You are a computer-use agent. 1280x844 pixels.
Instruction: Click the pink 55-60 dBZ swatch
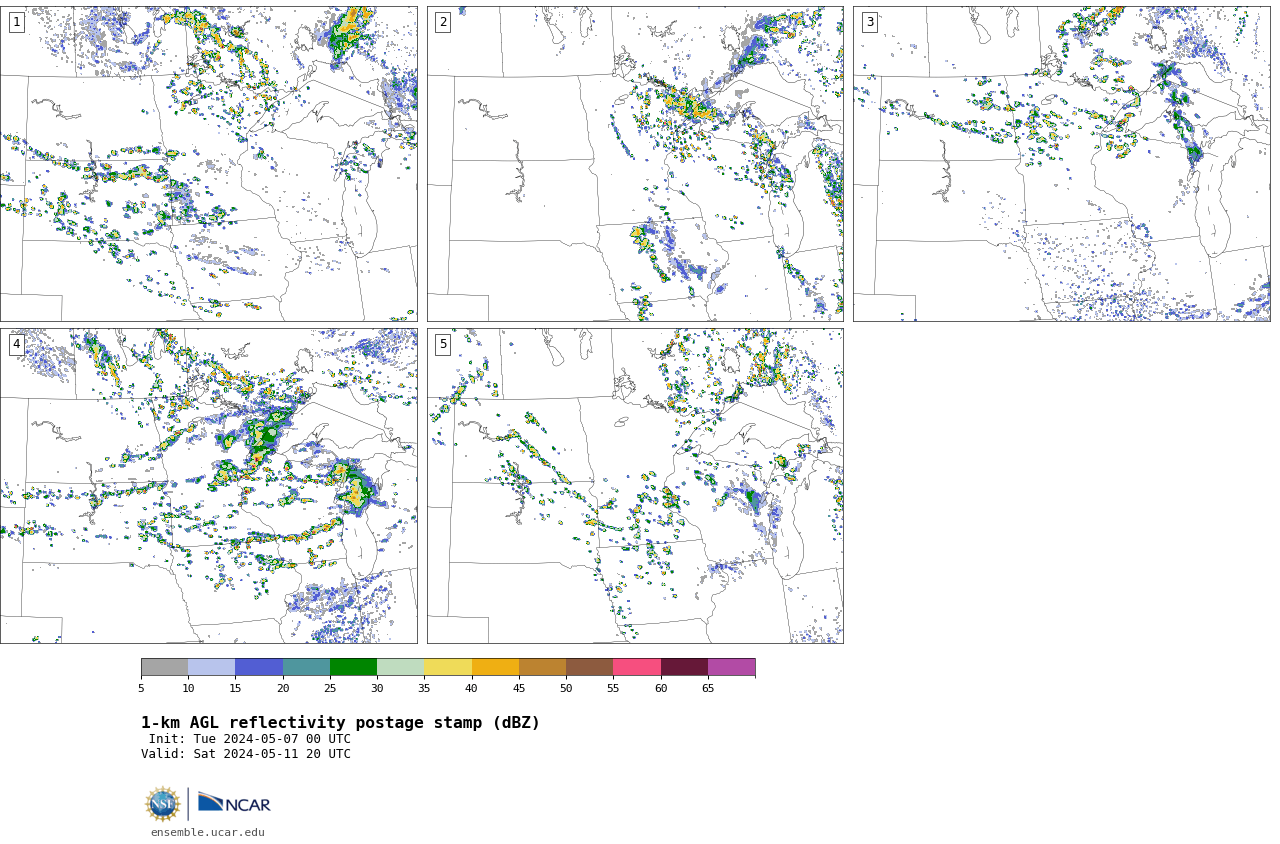[x=637, y=667]
